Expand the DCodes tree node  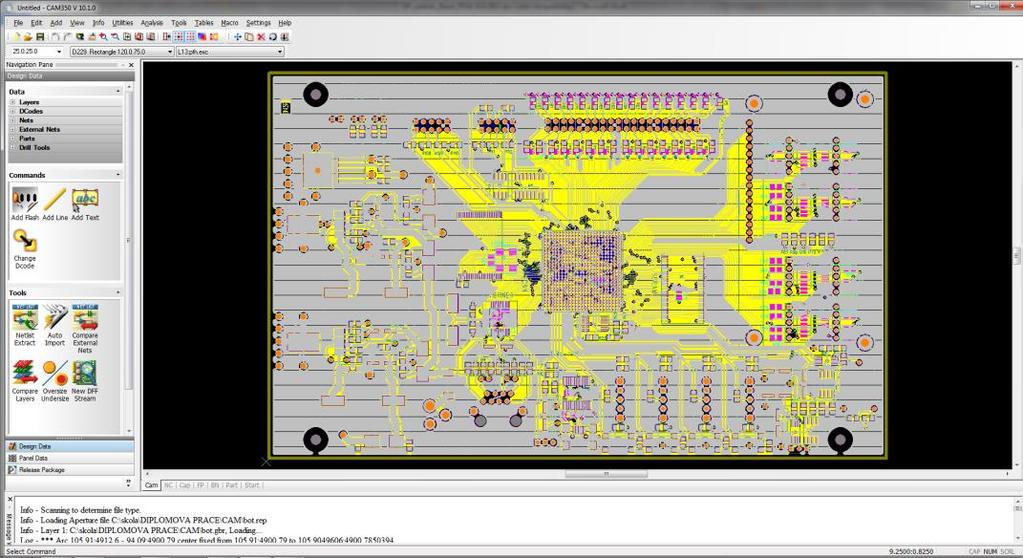click(x=12, y=112)
